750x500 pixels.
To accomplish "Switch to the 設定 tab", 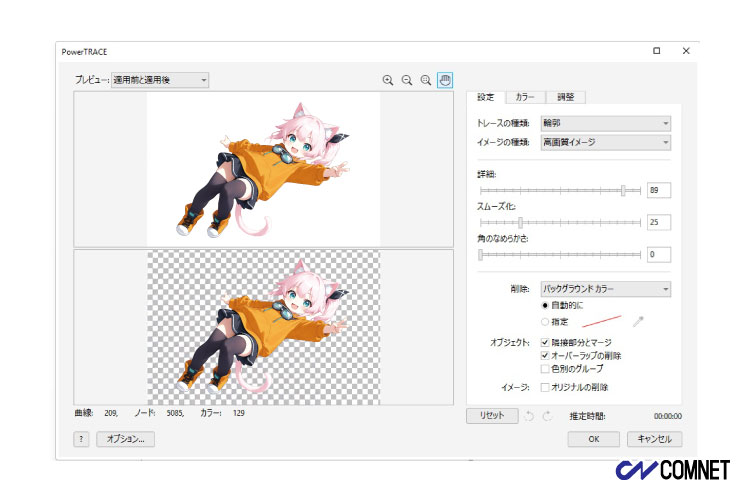I will pos(485,97).
